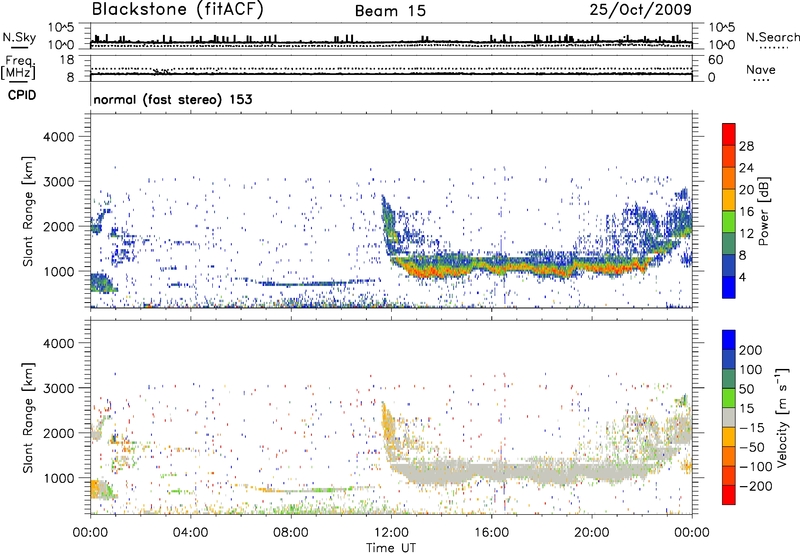Click velocity scale value '200'
The width and height of the screenshot is (800, 554).
coord(751,350)
